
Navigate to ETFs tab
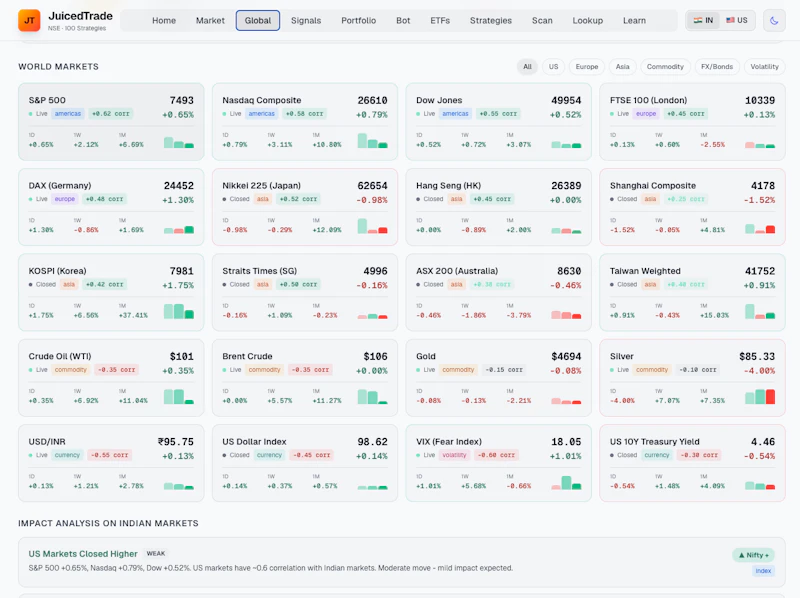[440, 20]
